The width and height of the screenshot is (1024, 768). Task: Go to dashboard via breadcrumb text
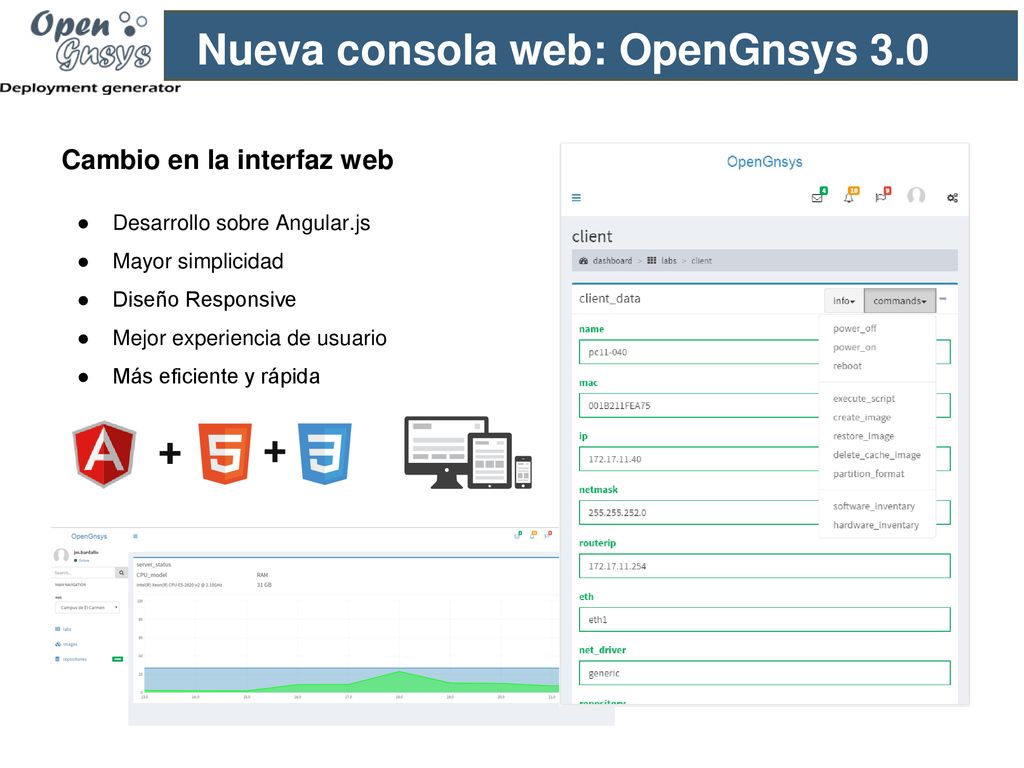coord(612,261)
